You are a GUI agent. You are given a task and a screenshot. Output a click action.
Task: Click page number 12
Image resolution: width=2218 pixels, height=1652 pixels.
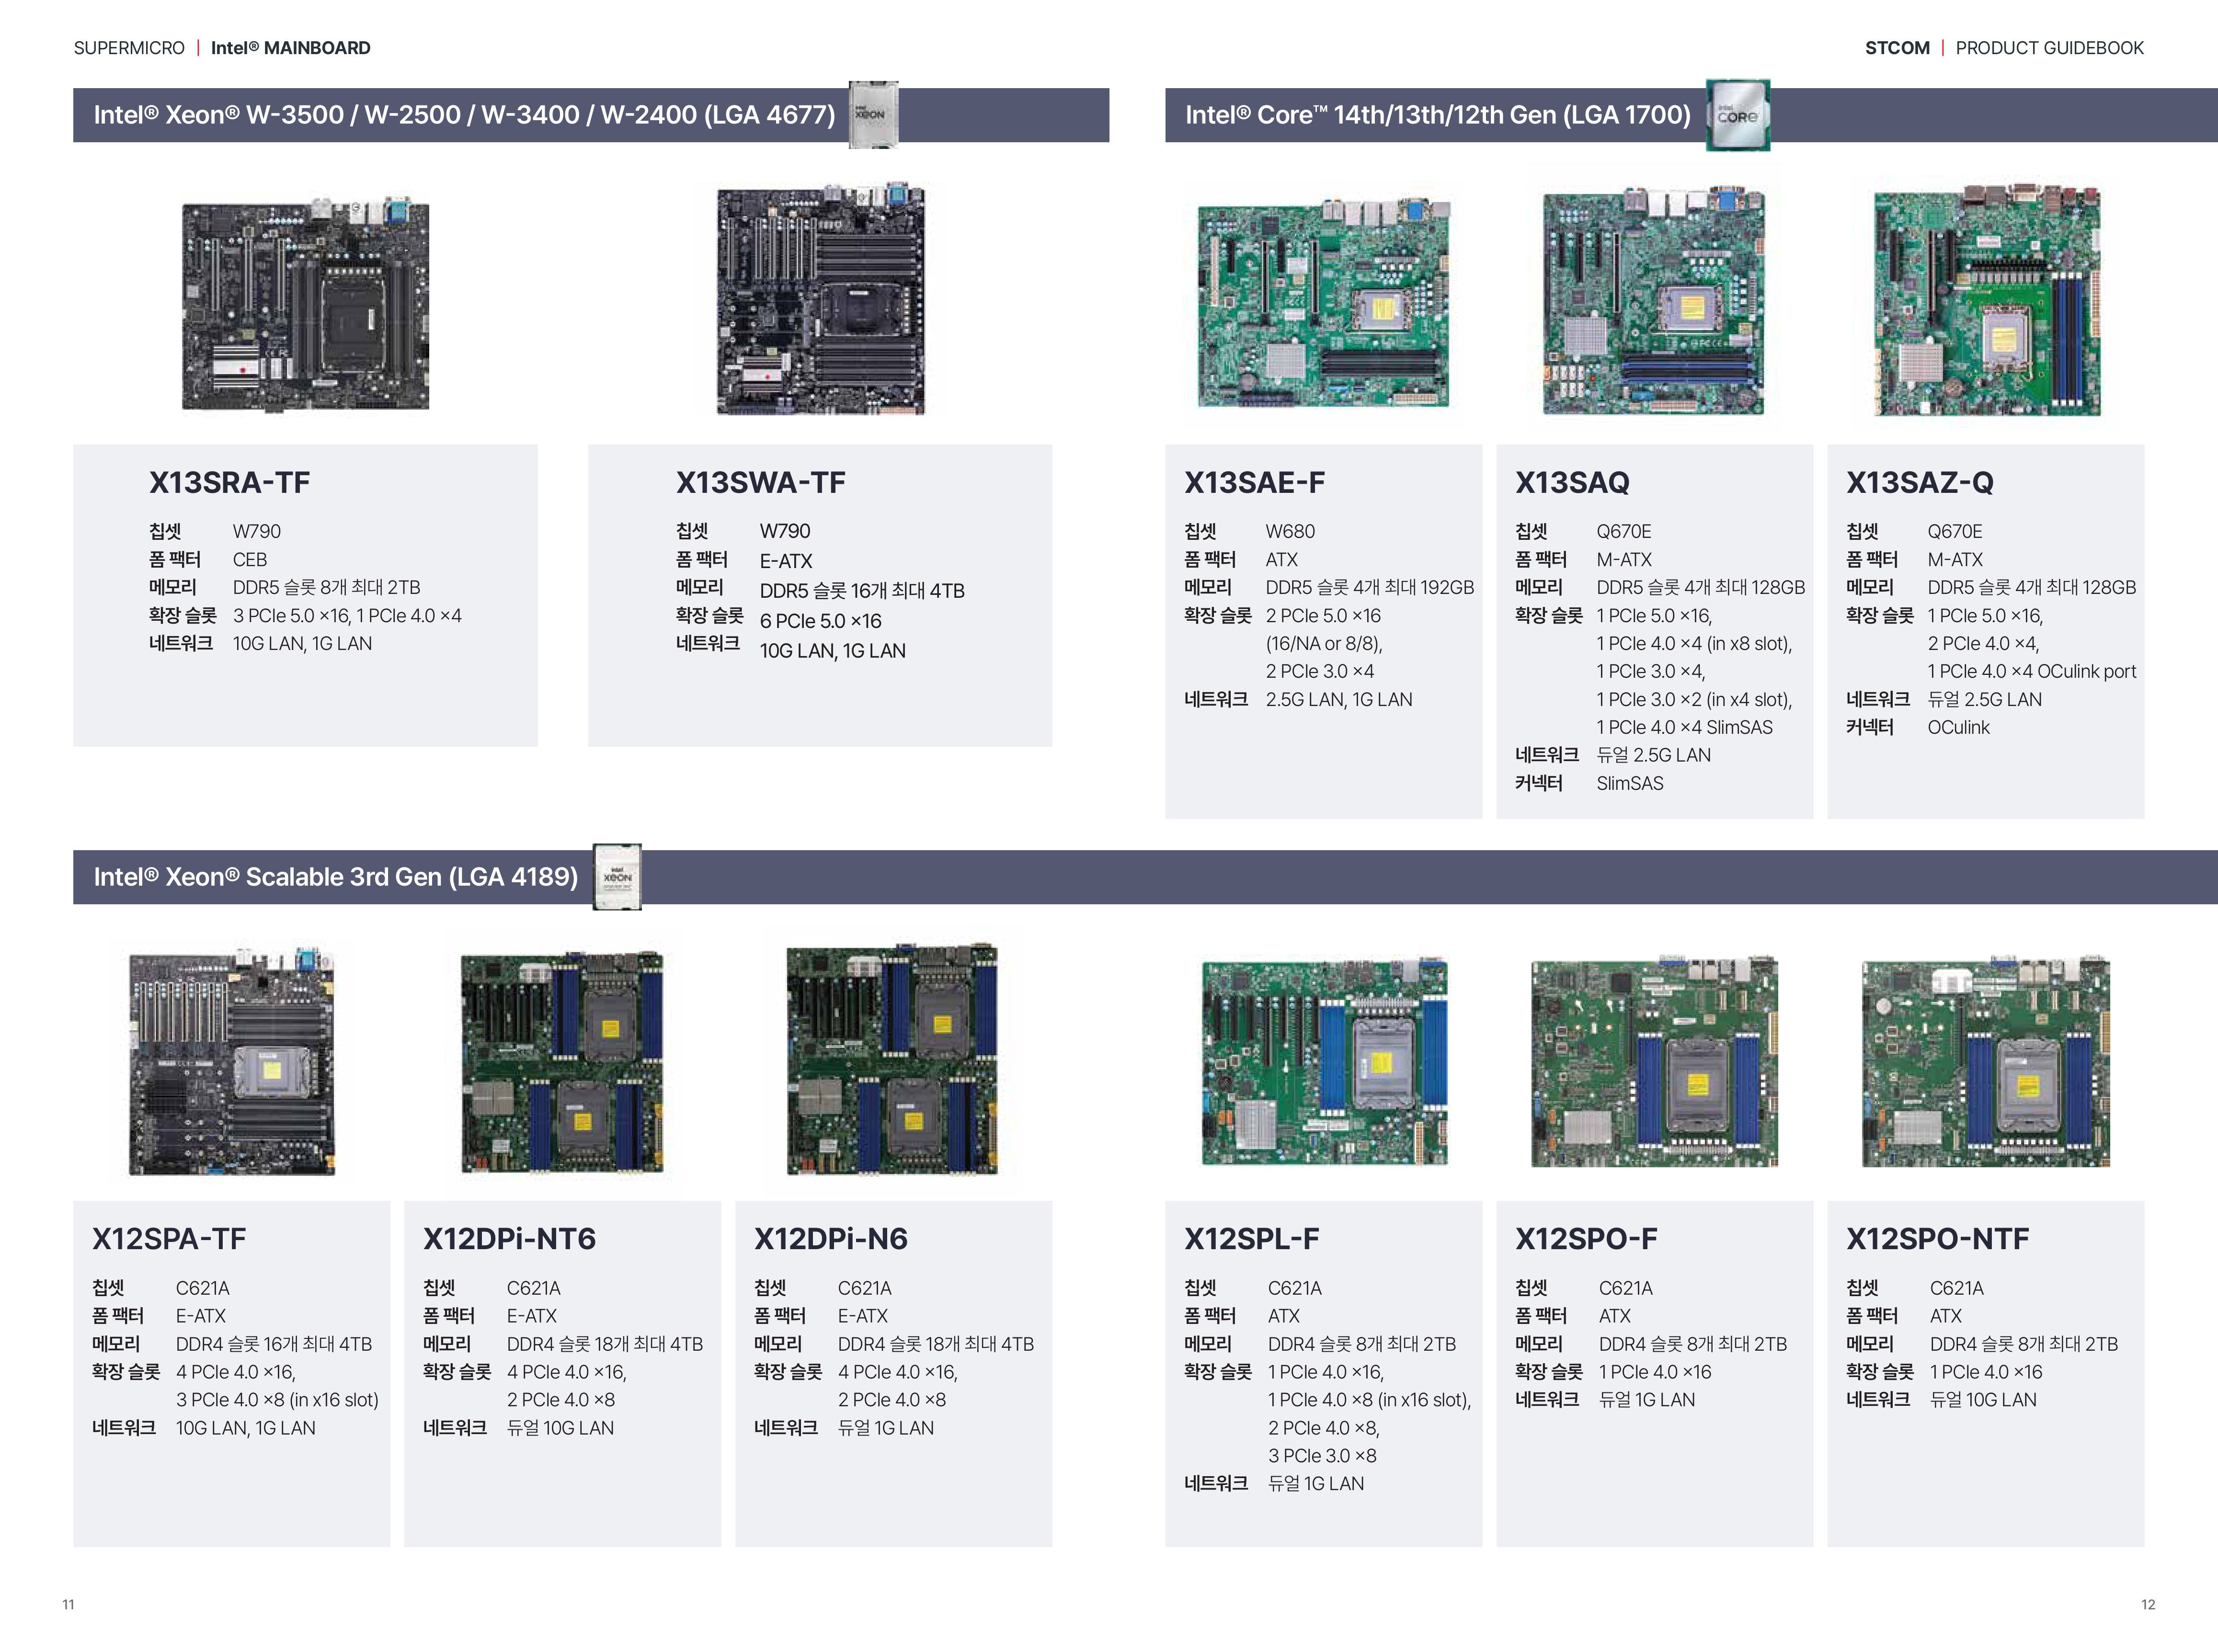pyautogui.click(x=2148, y=1604)
